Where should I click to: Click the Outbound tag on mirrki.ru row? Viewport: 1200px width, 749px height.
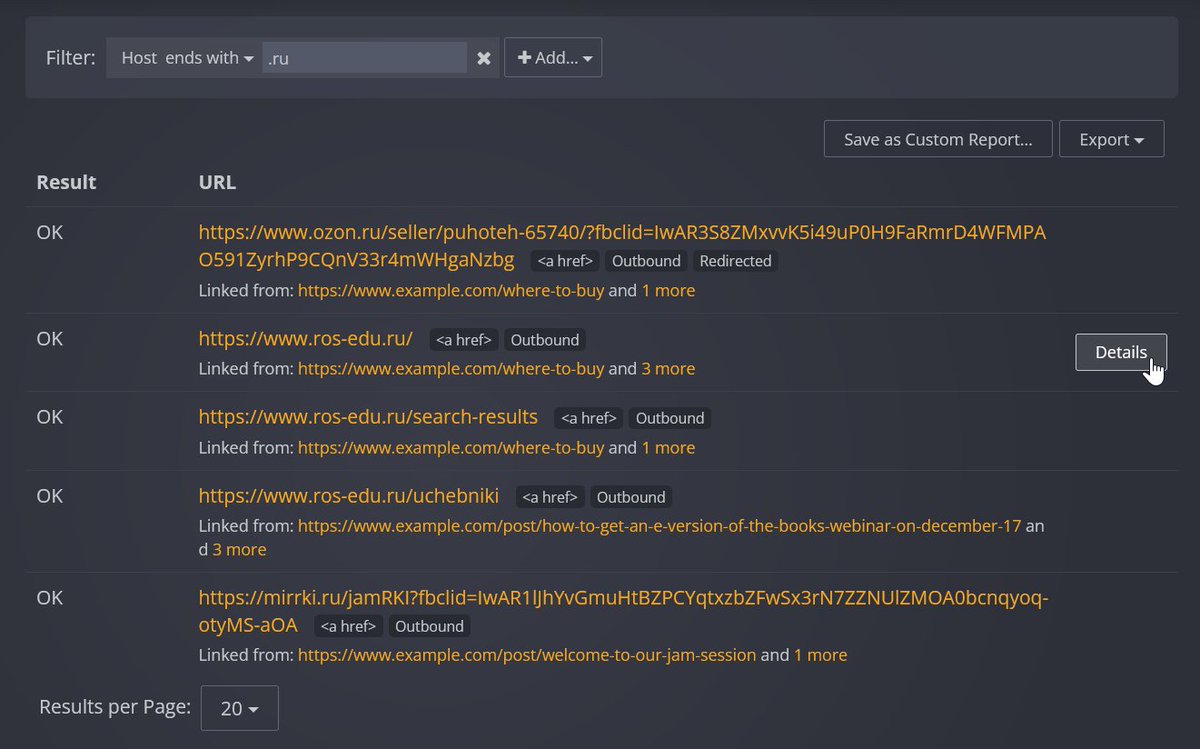point(429,626)
